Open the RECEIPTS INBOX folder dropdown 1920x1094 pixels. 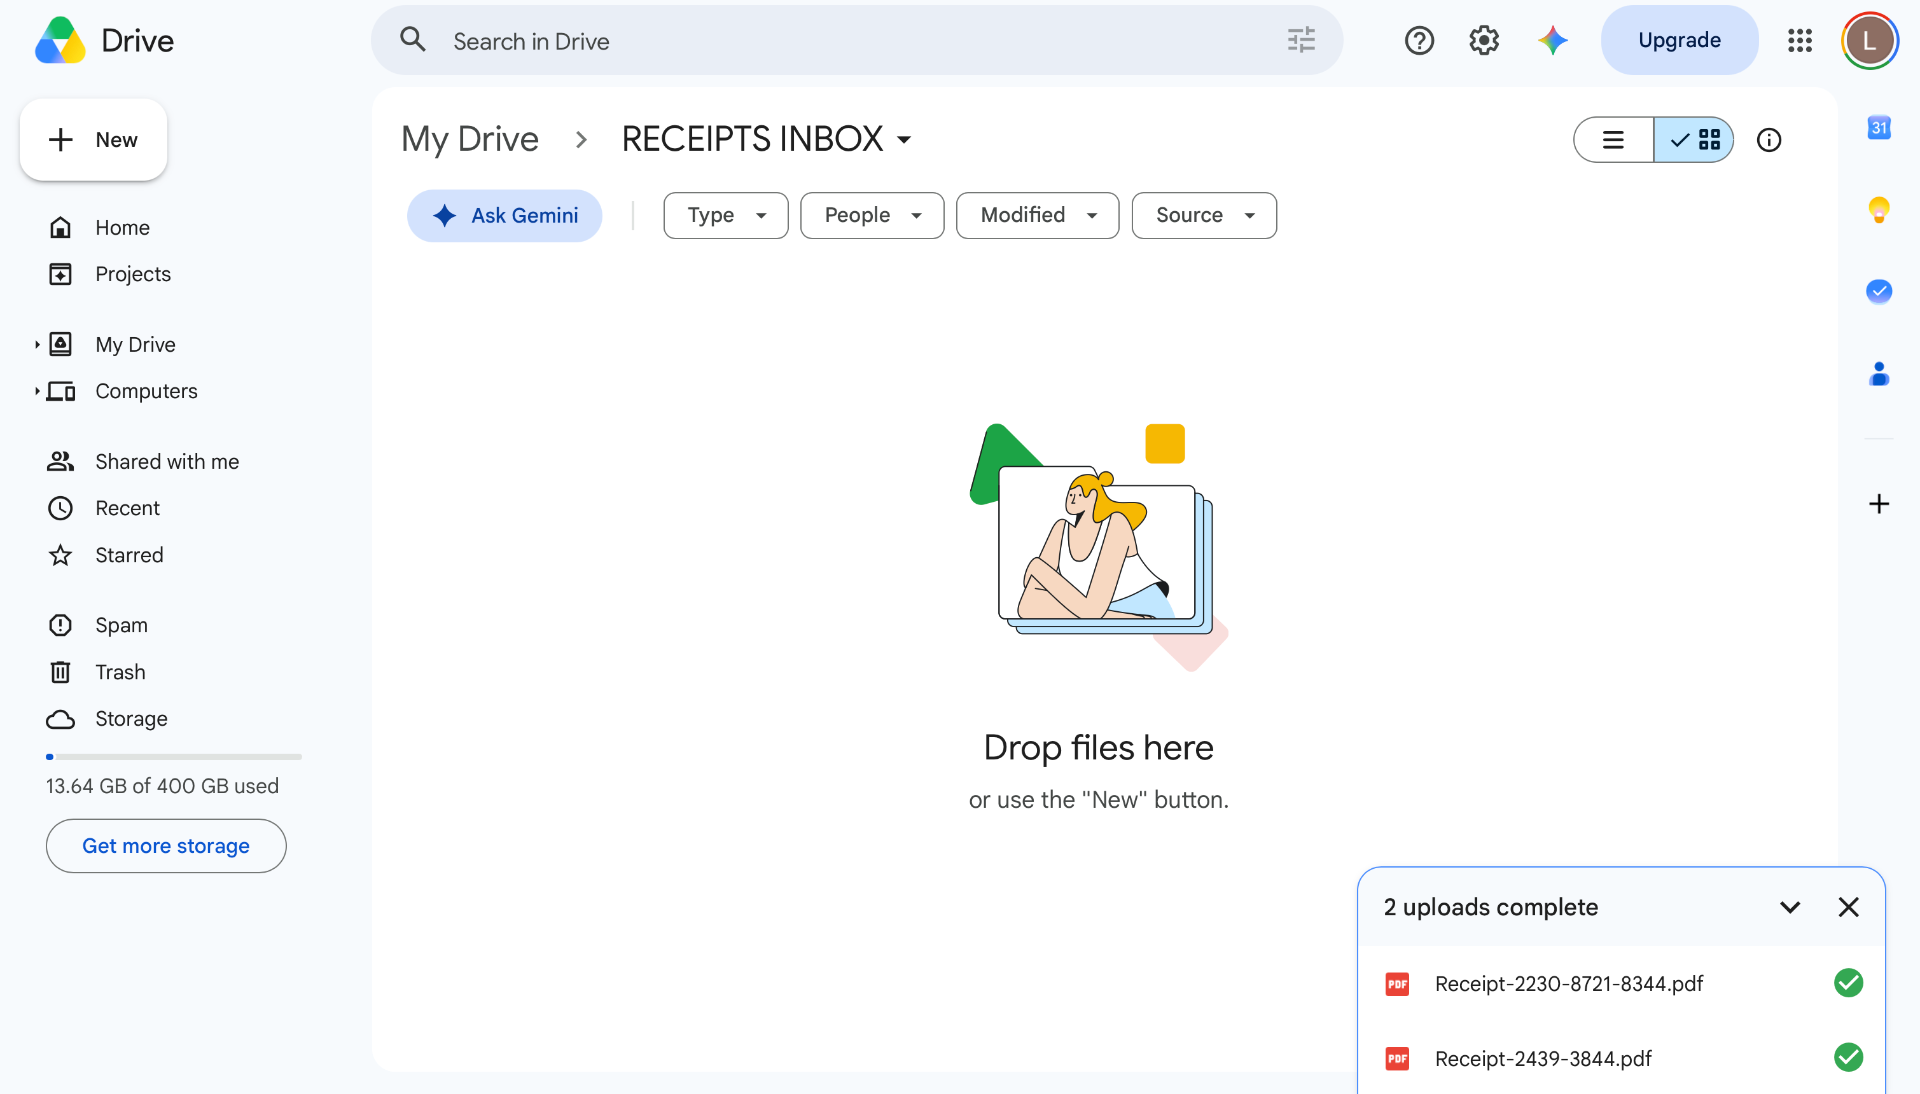pyautogui.click(x=904, y=140)
